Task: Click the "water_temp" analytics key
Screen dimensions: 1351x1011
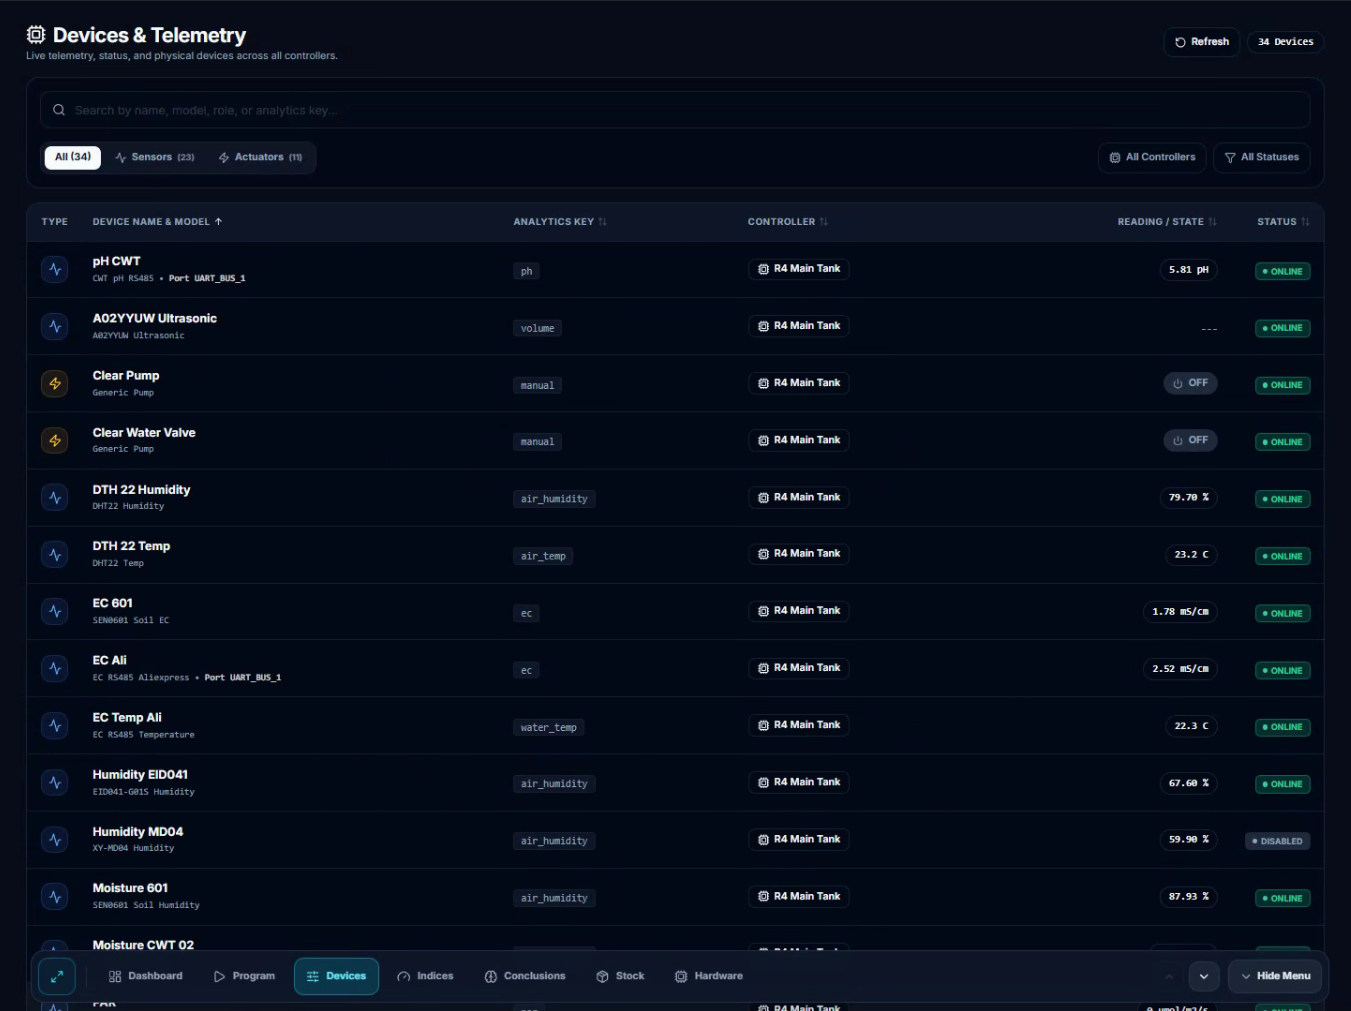Action: pyautogui.click(x=548, y=728)
